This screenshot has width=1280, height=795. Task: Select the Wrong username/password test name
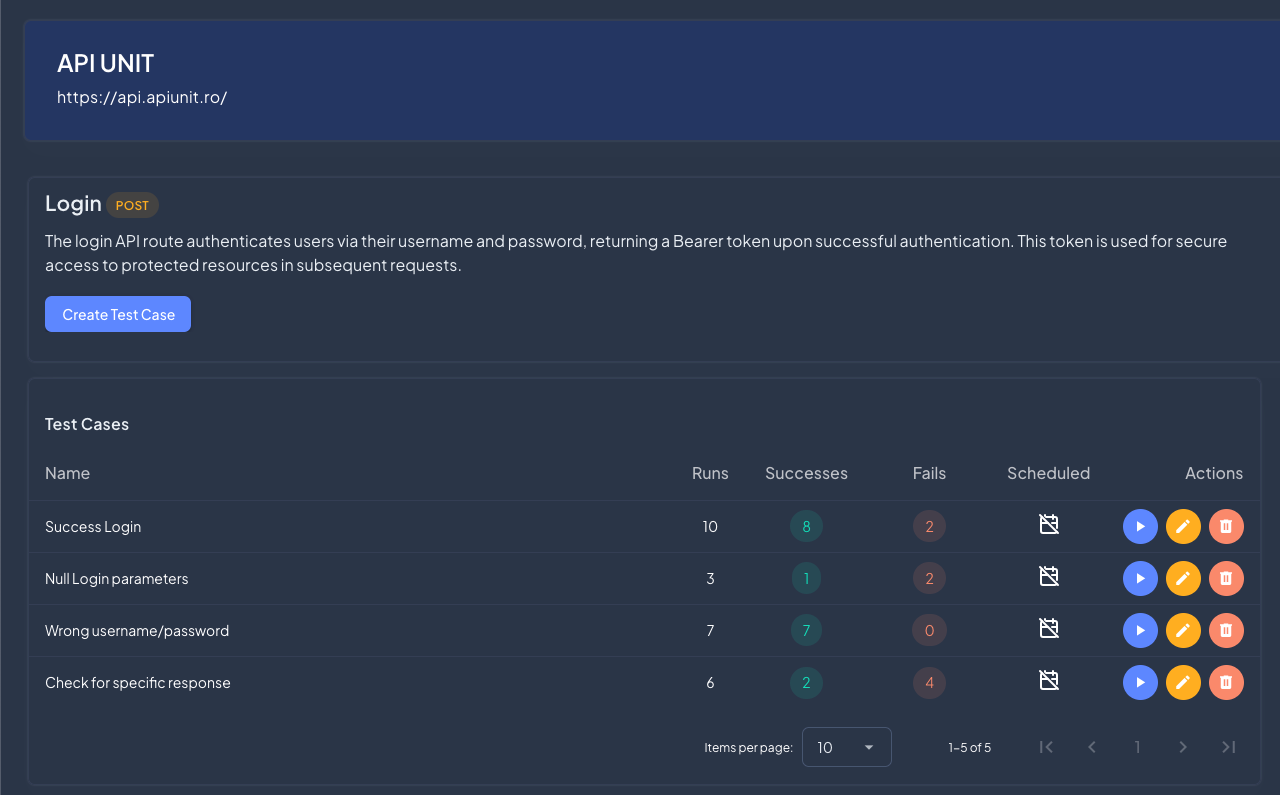[x=137, y=631]
